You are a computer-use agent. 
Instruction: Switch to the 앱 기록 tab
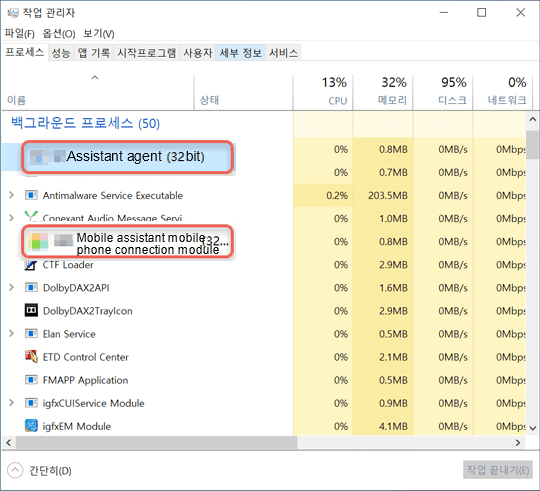[x=94, y=53]
